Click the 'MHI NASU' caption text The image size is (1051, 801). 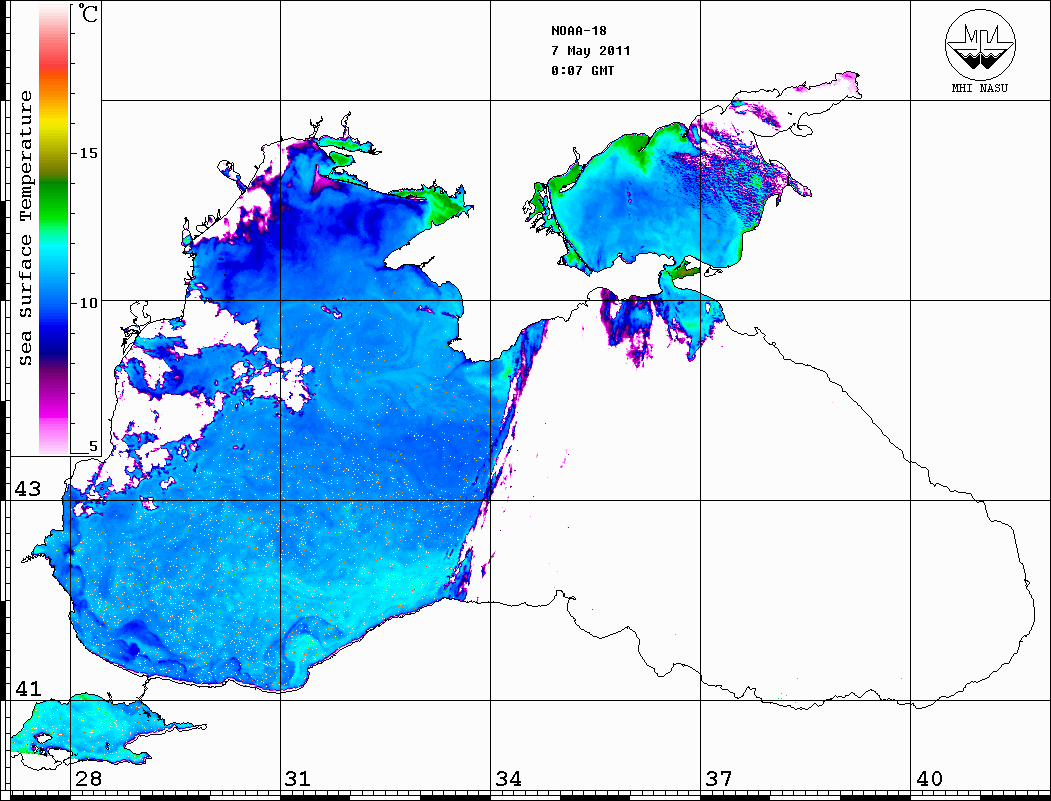(x=980, y=88)
